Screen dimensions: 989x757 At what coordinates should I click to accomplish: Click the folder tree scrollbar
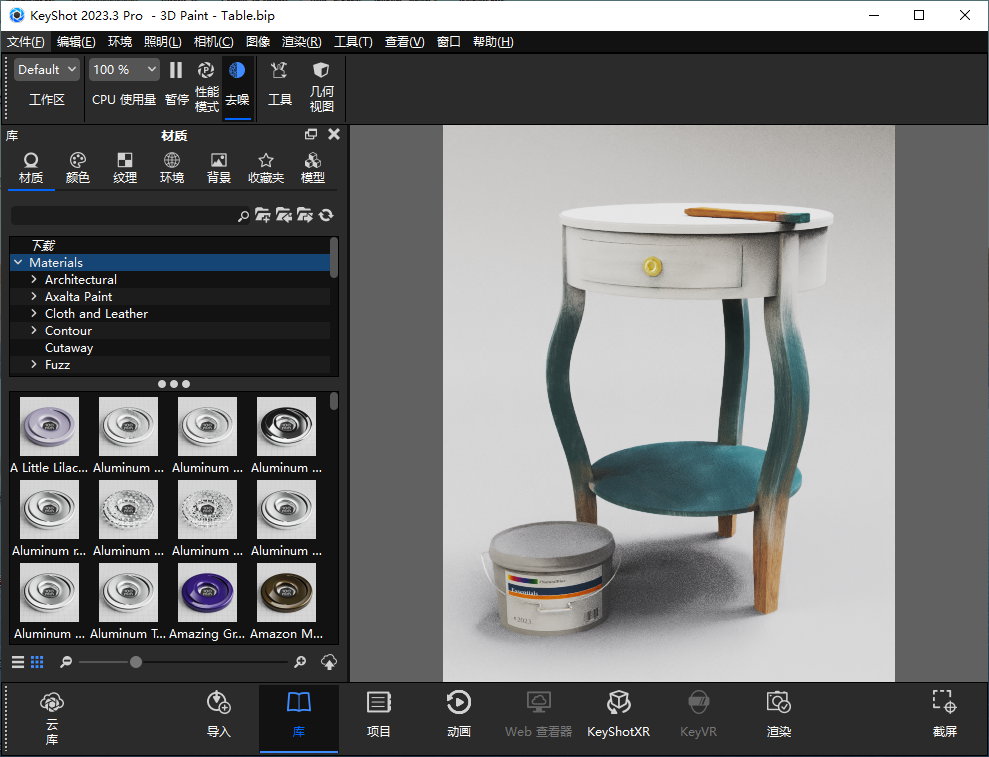click(334, 257)
